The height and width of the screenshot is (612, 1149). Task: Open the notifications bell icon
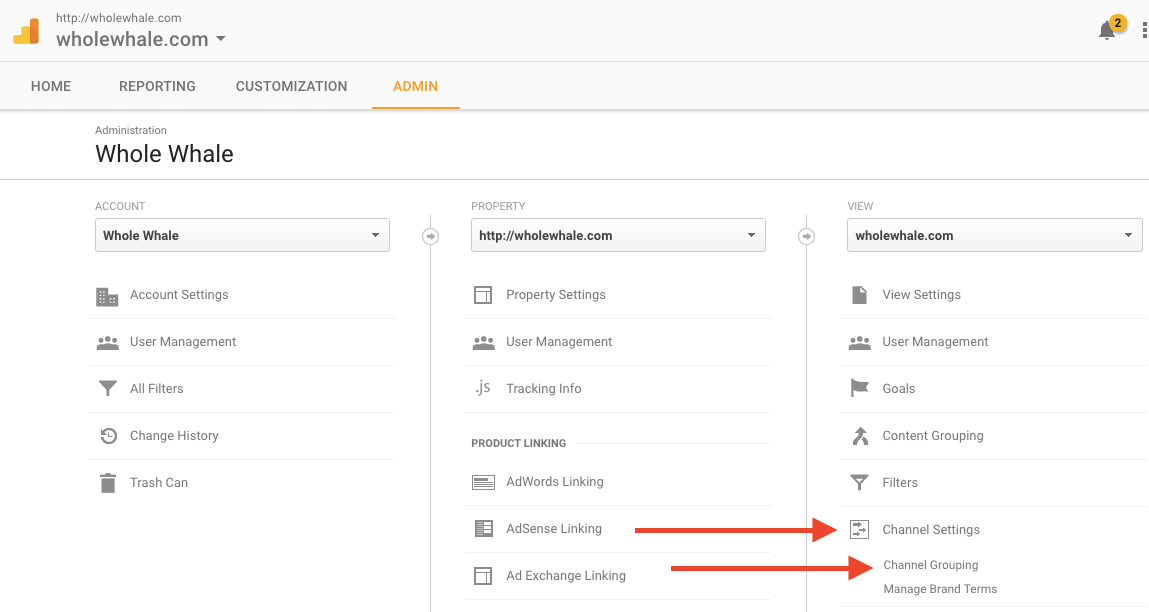(1107, 31)
